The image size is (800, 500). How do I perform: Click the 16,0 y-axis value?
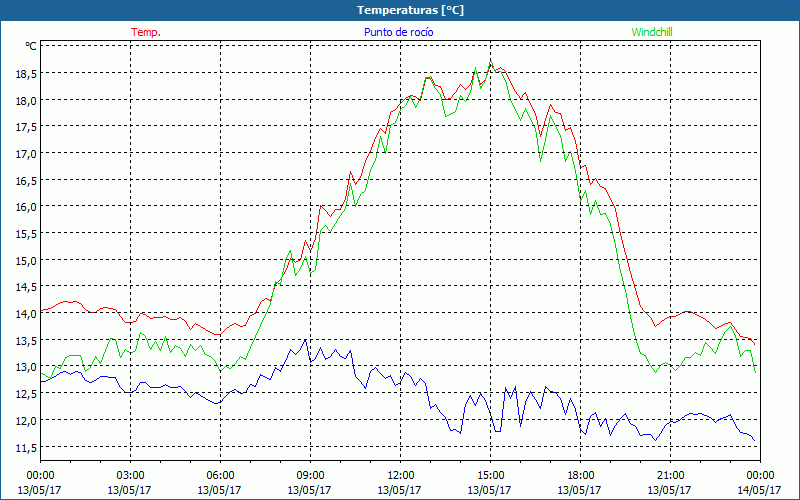pos(27,207)
